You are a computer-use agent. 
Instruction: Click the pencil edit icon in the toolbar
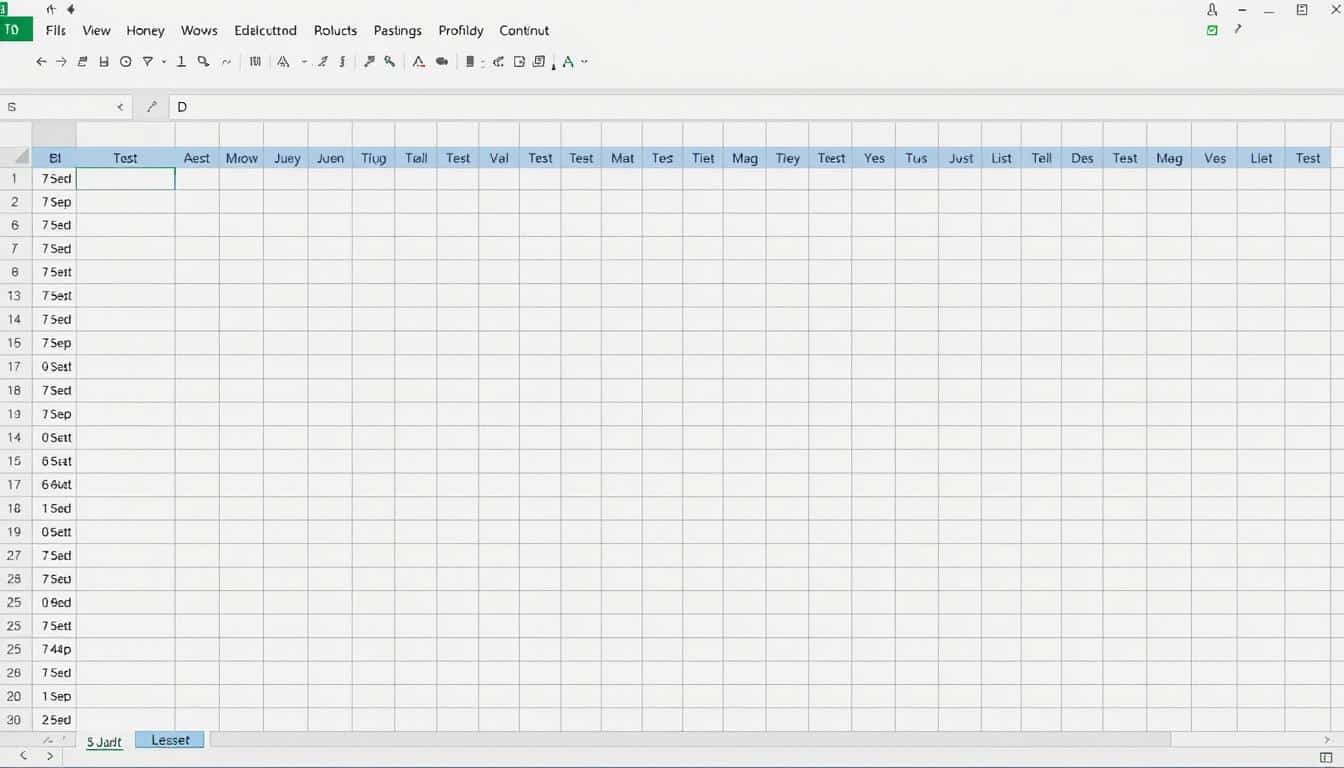[323, 62]
